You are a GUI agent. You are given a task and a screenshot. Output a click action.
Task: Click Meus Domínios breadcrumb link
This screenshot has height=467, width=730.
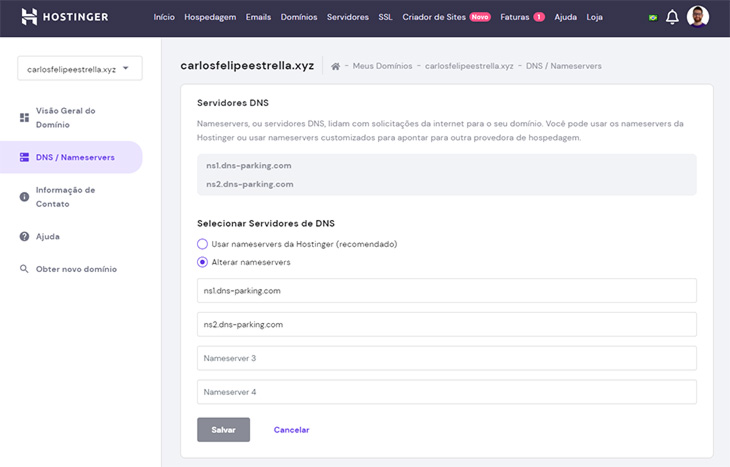tap(383, 66)
